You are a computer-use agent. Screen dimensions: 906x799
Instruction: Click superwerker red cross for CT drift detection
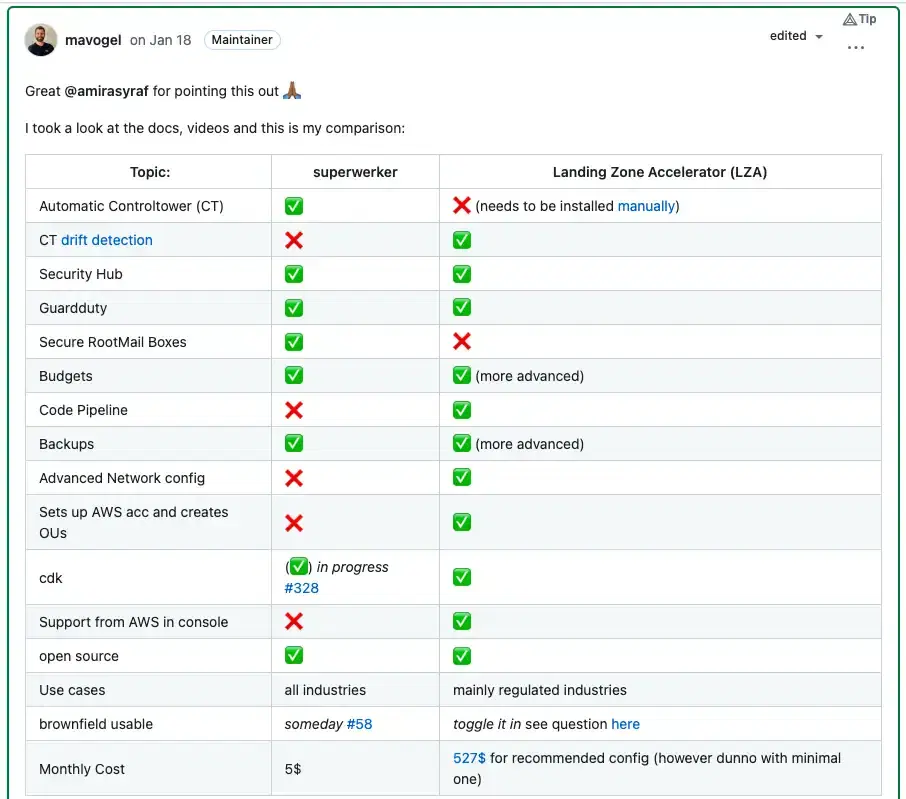(294, 240)
